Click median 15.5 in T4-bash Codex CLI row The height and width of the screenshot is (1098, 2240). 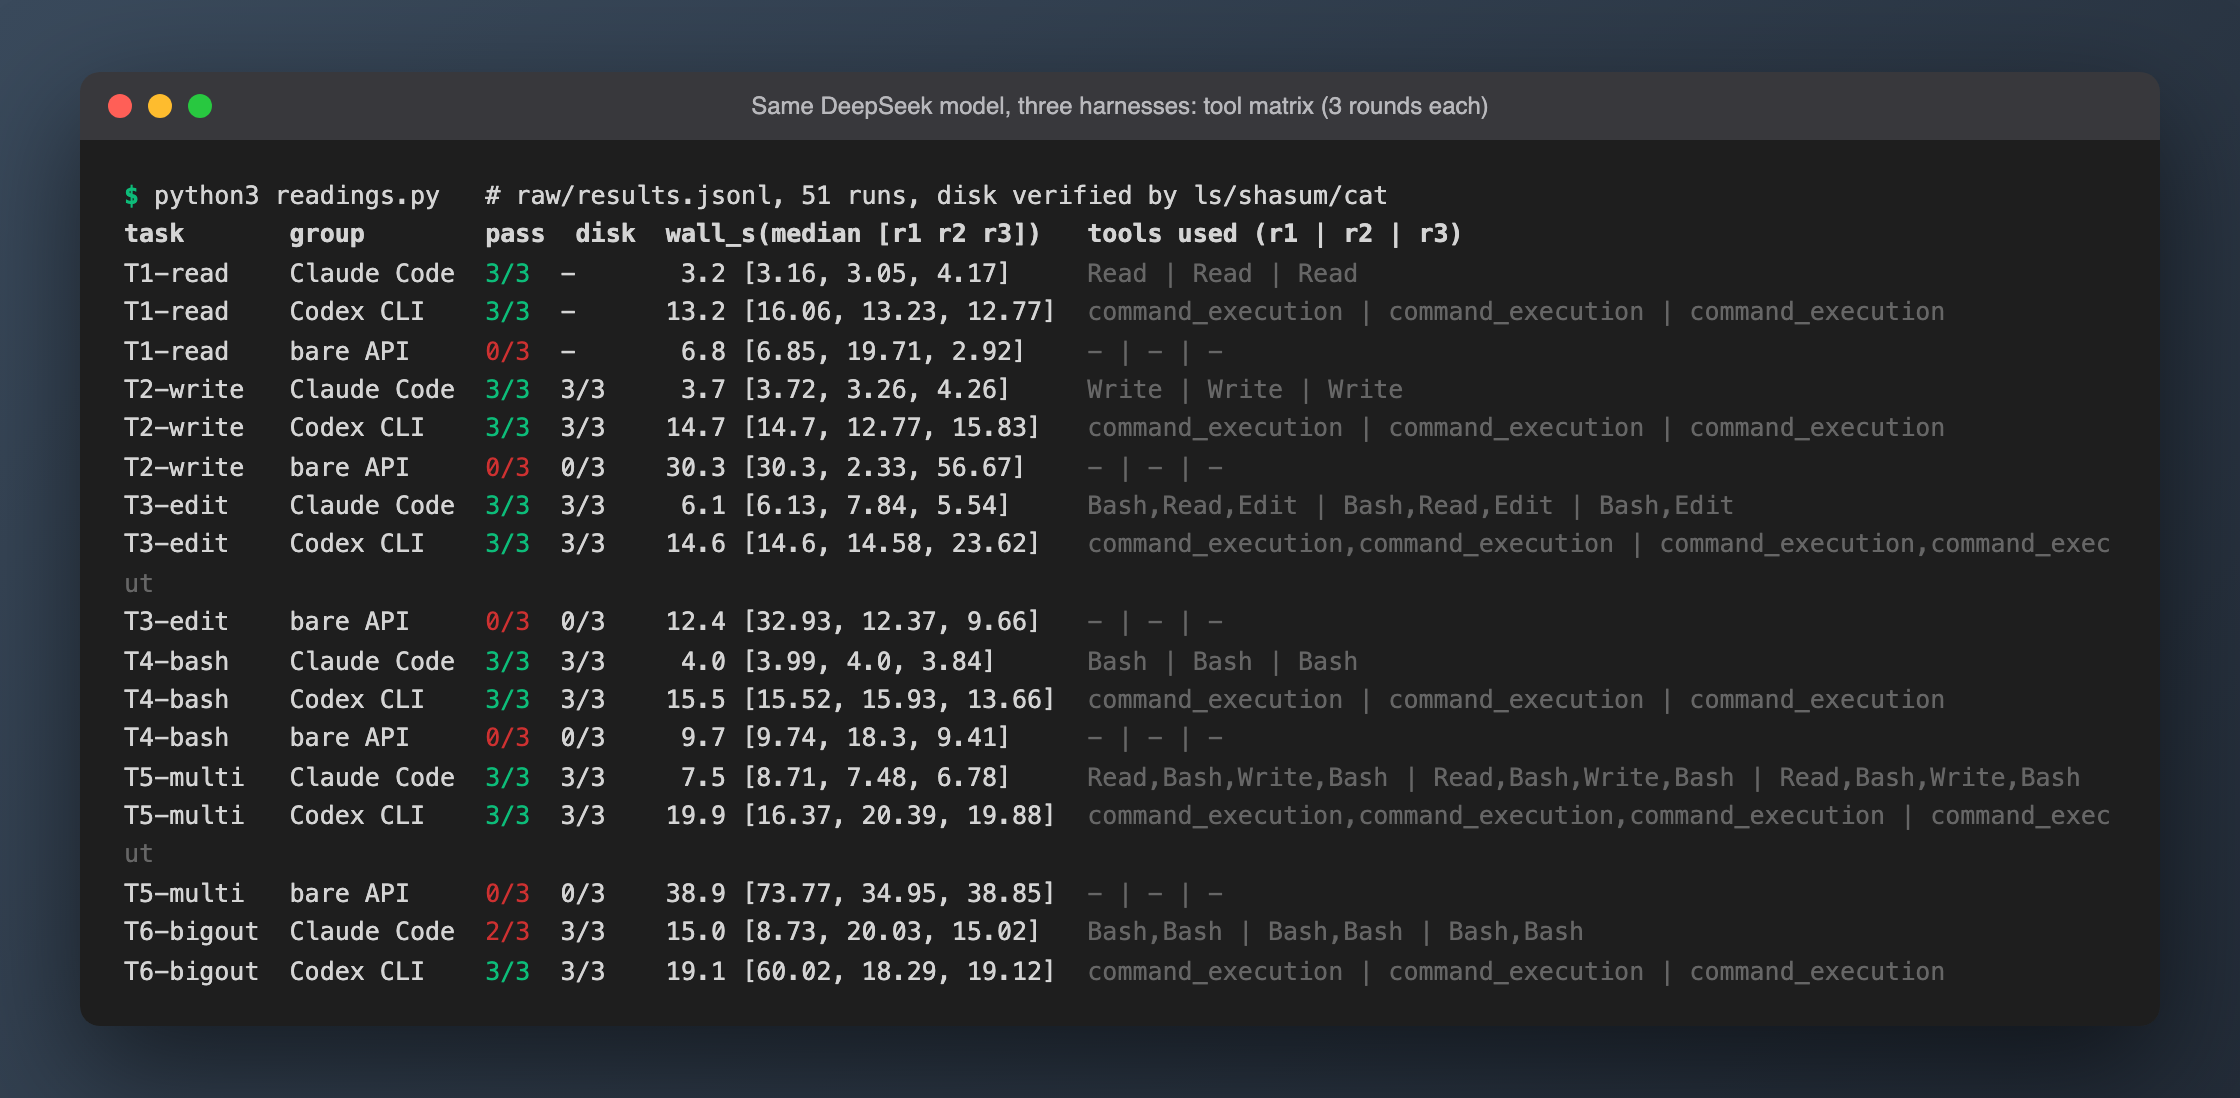[x=695, y=700]
